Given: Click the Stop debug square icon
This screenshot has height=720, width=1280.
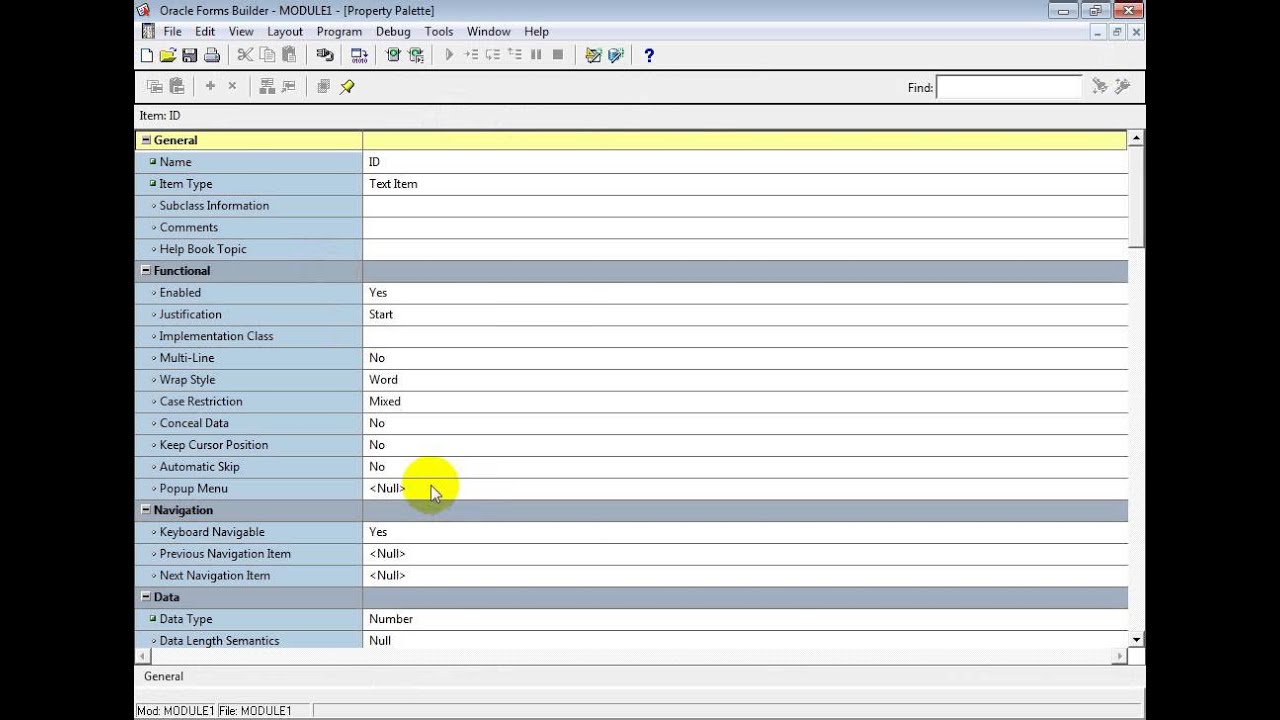Looking at the screenshot, I should click(x=558, y=55).
